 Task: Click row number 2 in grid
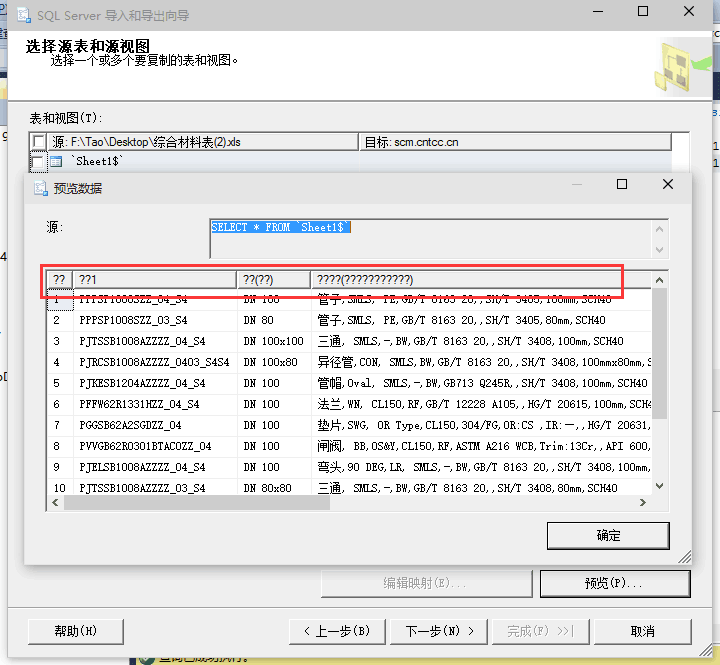click(x=60, y=320)
